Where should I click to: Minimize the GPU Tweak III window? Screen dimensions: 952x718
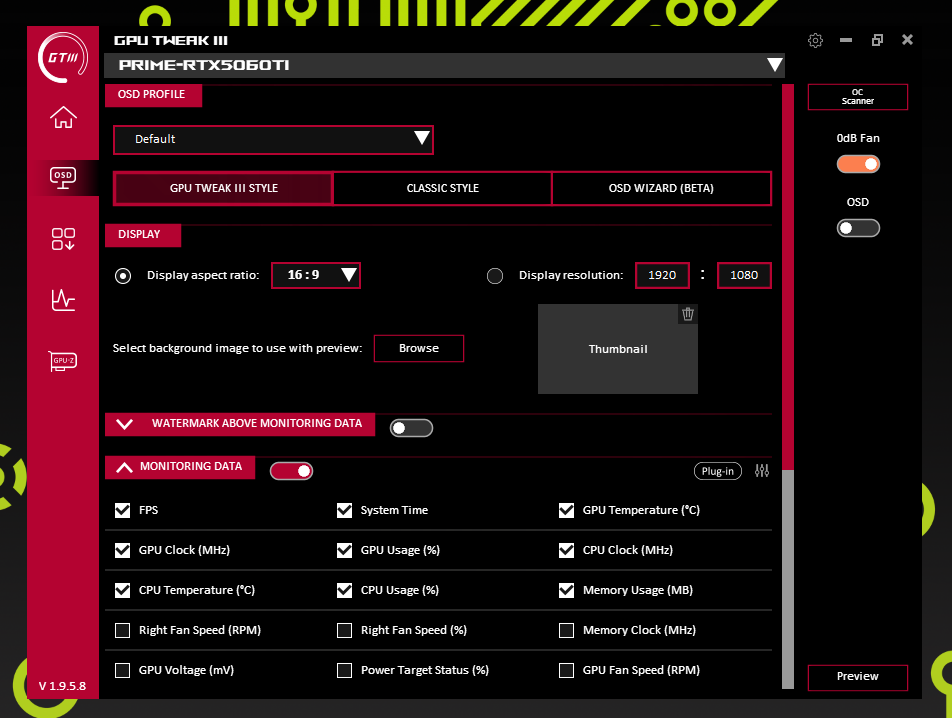tap(846, 40)
